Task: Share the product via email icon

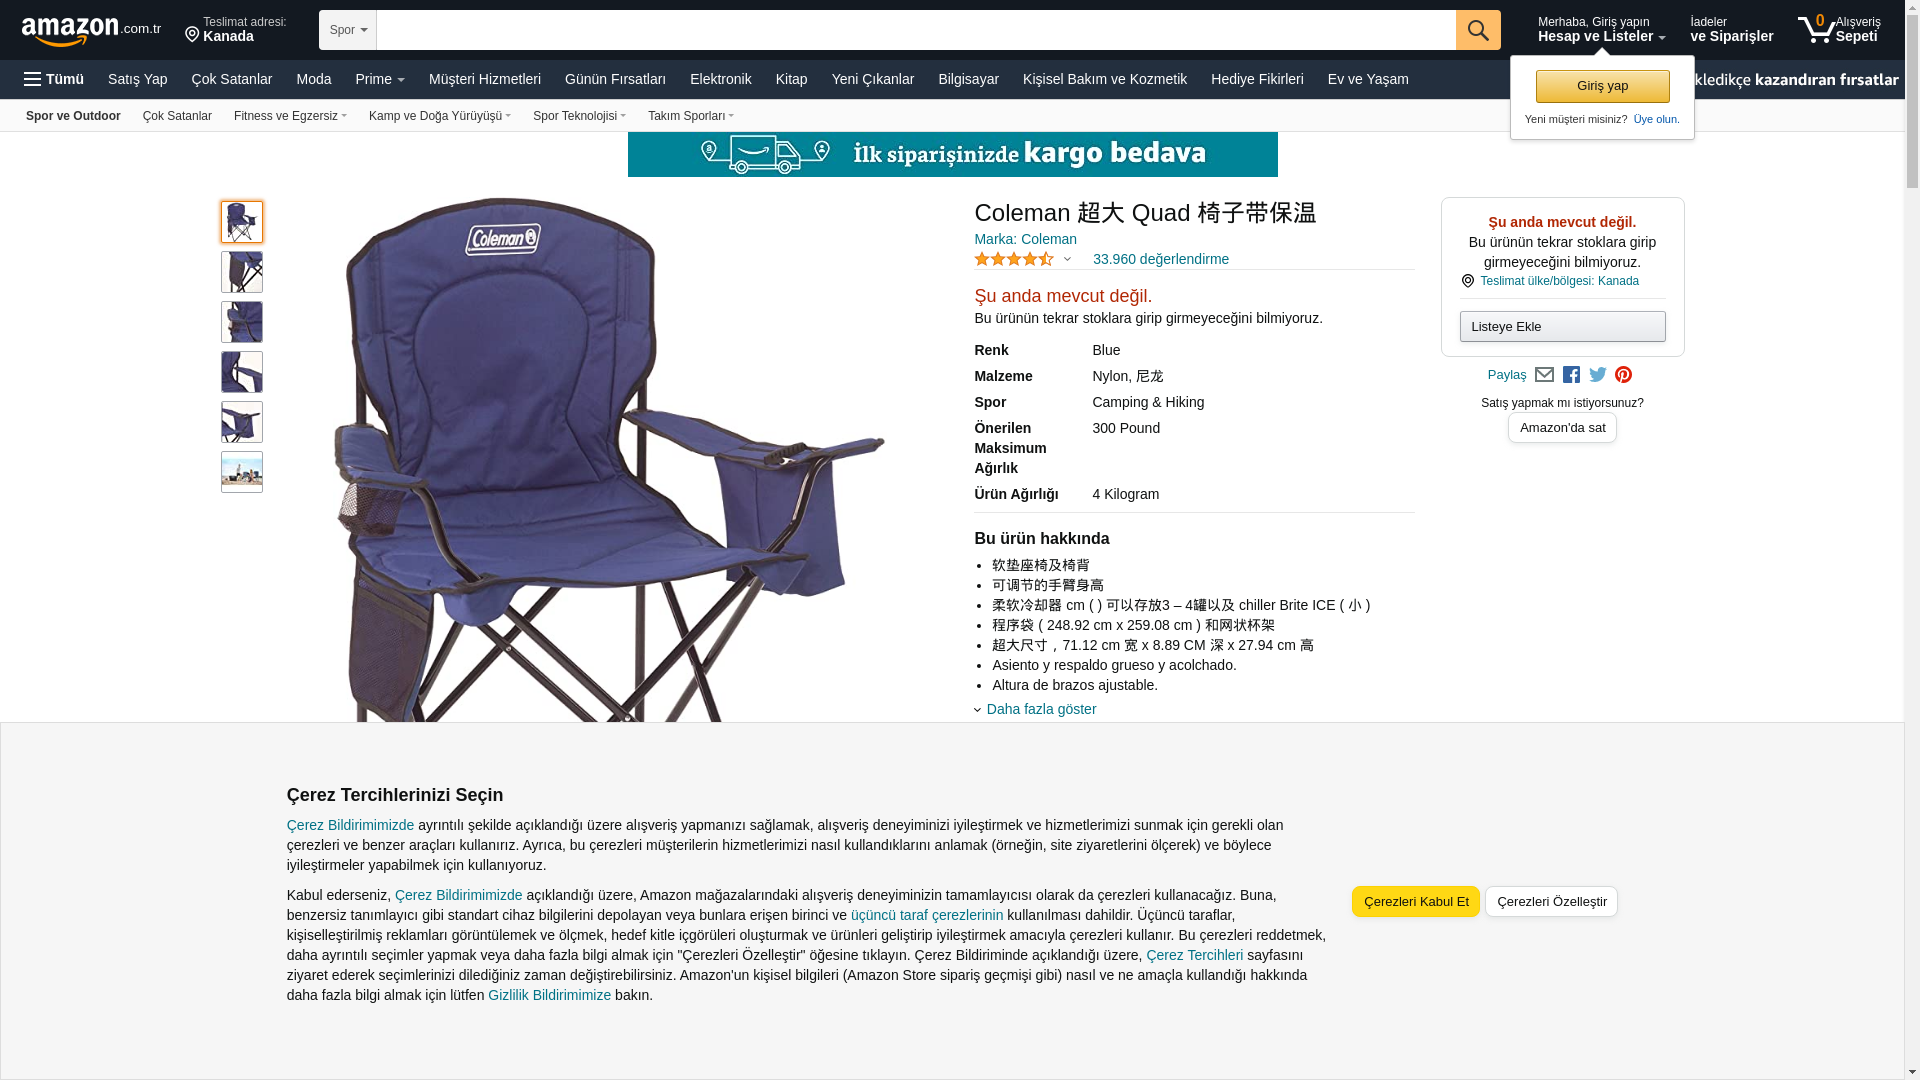Action: (1544, 375)
